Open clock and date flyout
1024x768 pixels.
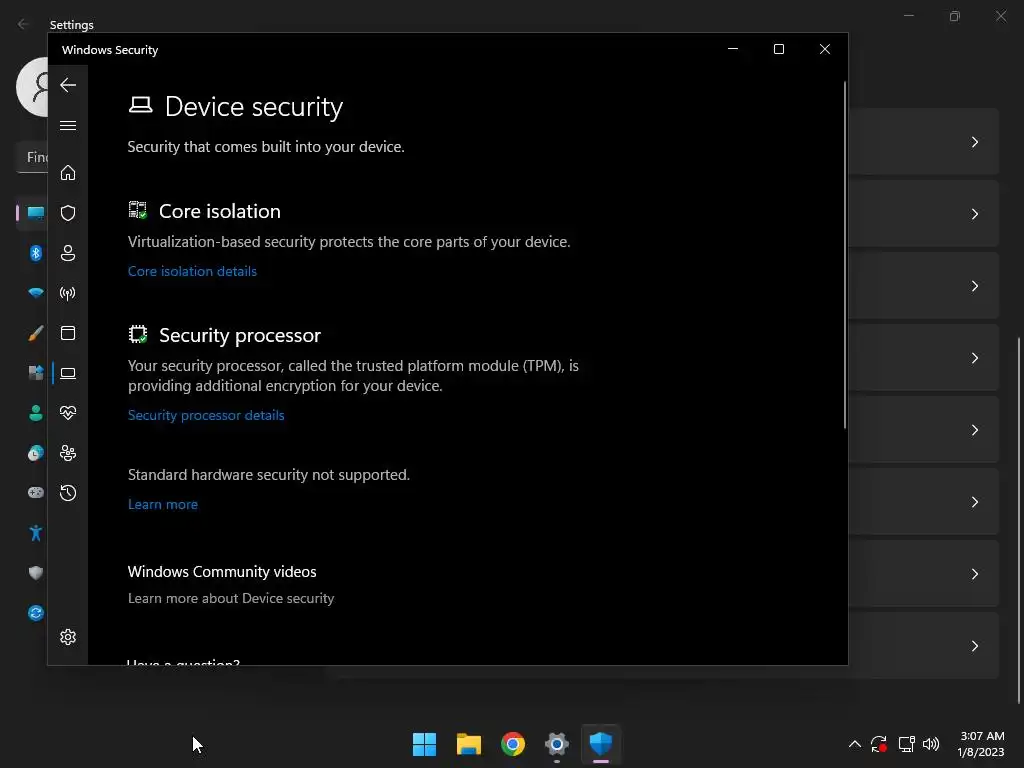(981, 744)
